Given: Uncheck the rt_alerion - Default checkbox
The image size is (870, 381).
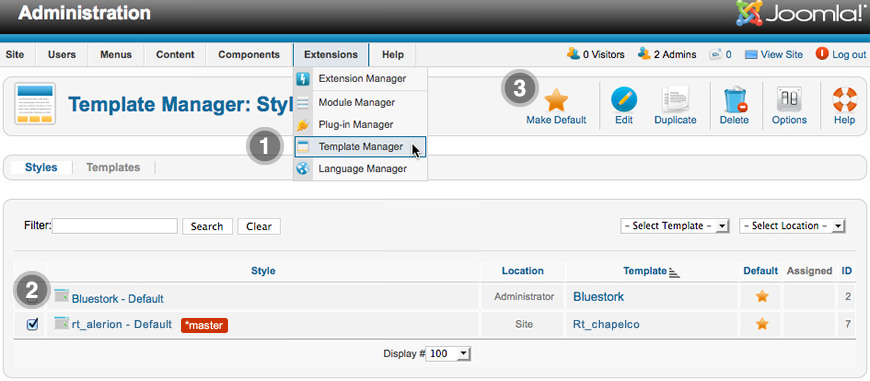Looking at the screenshot, I should 32,324.
